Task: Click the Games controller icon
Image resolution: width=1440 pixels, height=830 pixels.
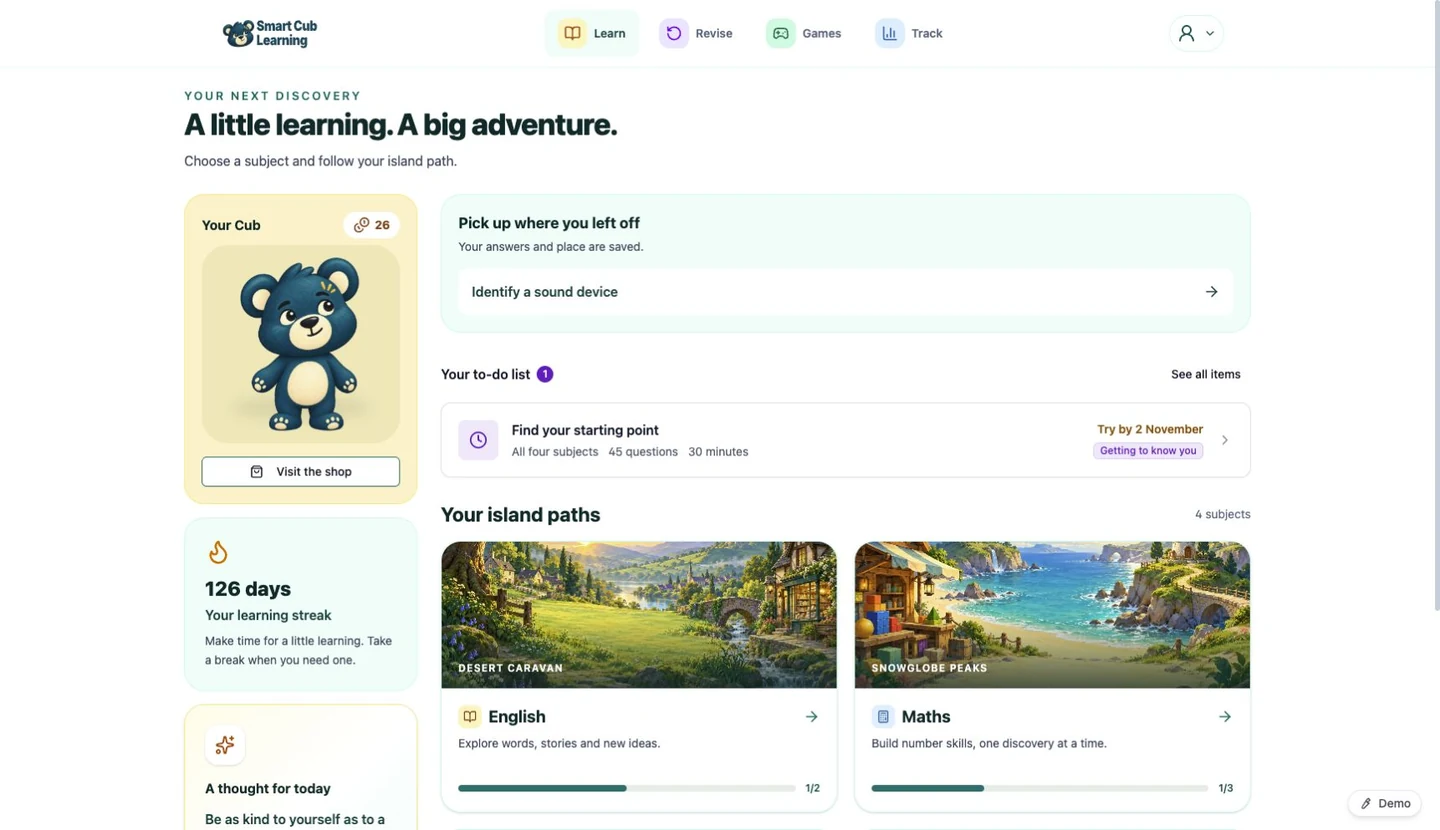Action: [781, 33]
